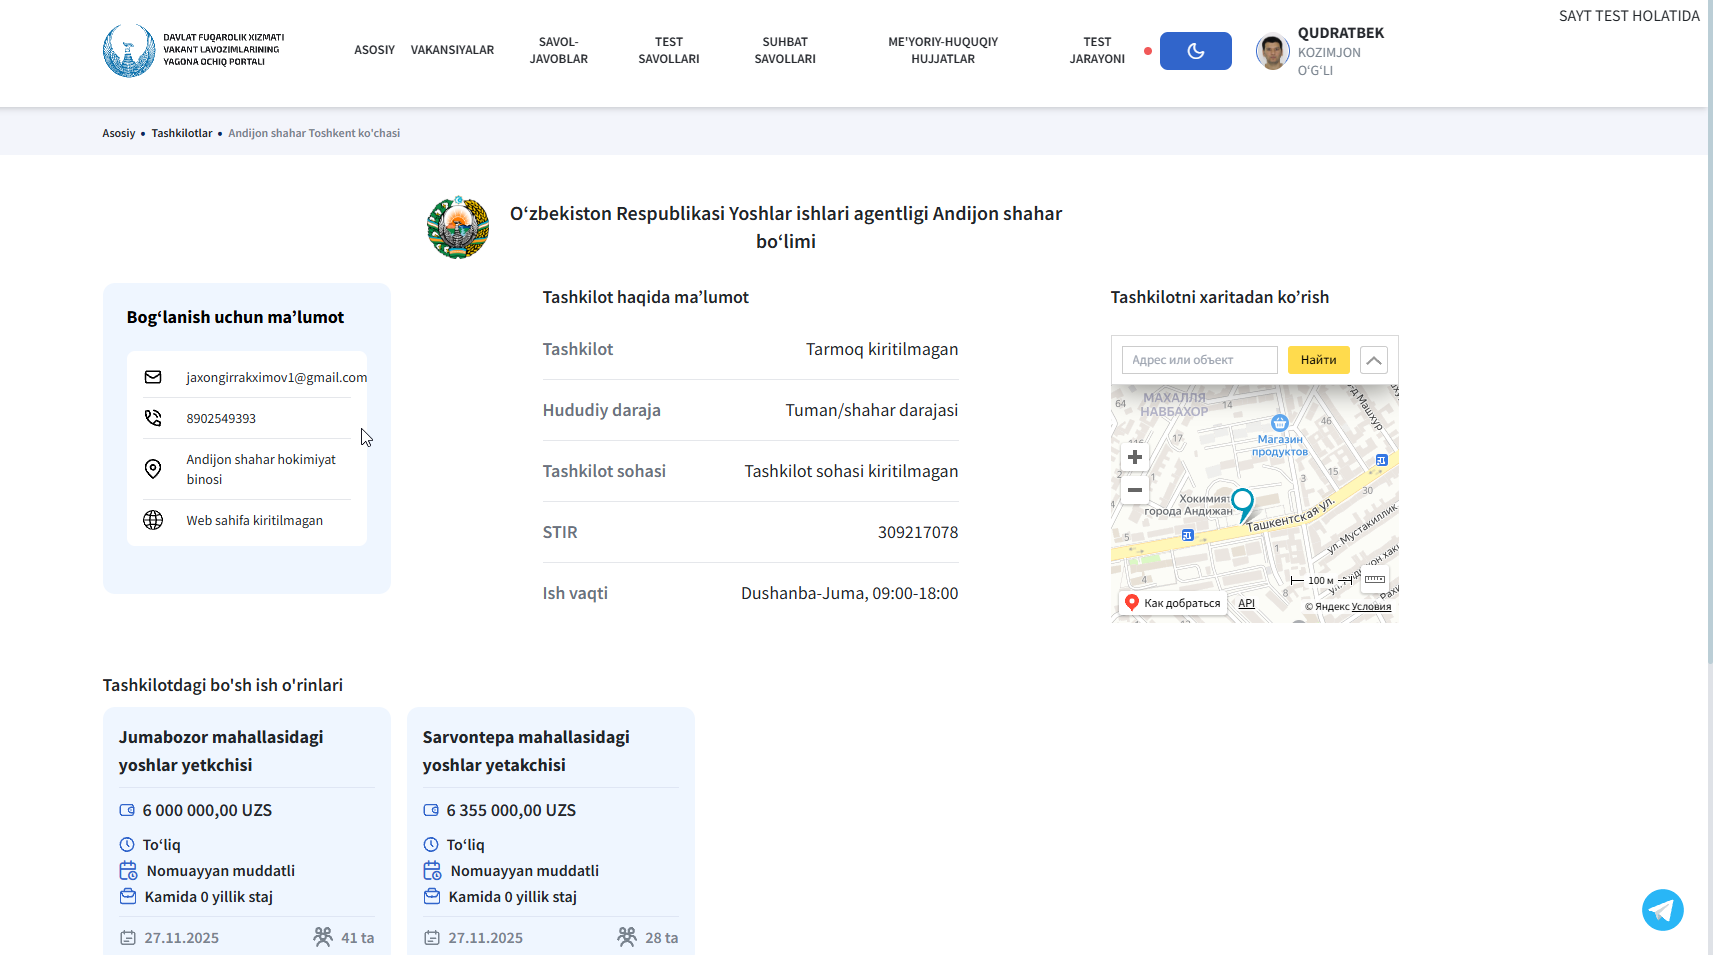The height and width of the screenshot is (955, 1713).
Task: Click the STIR value 309217078
Action: coord(918,532)
